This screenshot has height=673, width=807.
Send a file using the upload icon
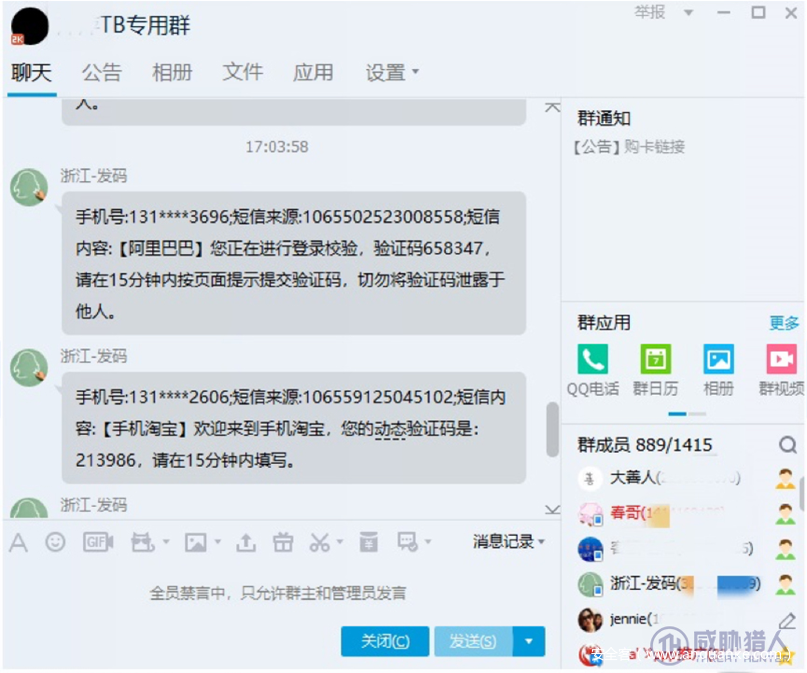(x=247, y=540)
